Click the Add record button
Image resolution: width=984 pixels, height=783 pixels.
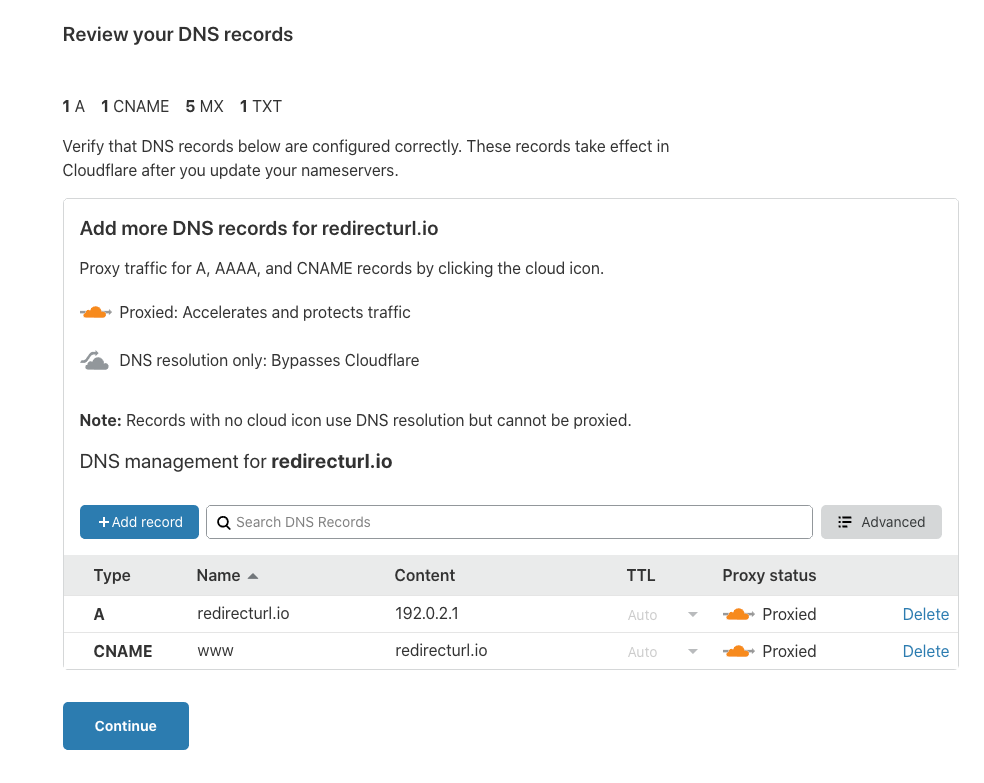(x=139, y=522)
